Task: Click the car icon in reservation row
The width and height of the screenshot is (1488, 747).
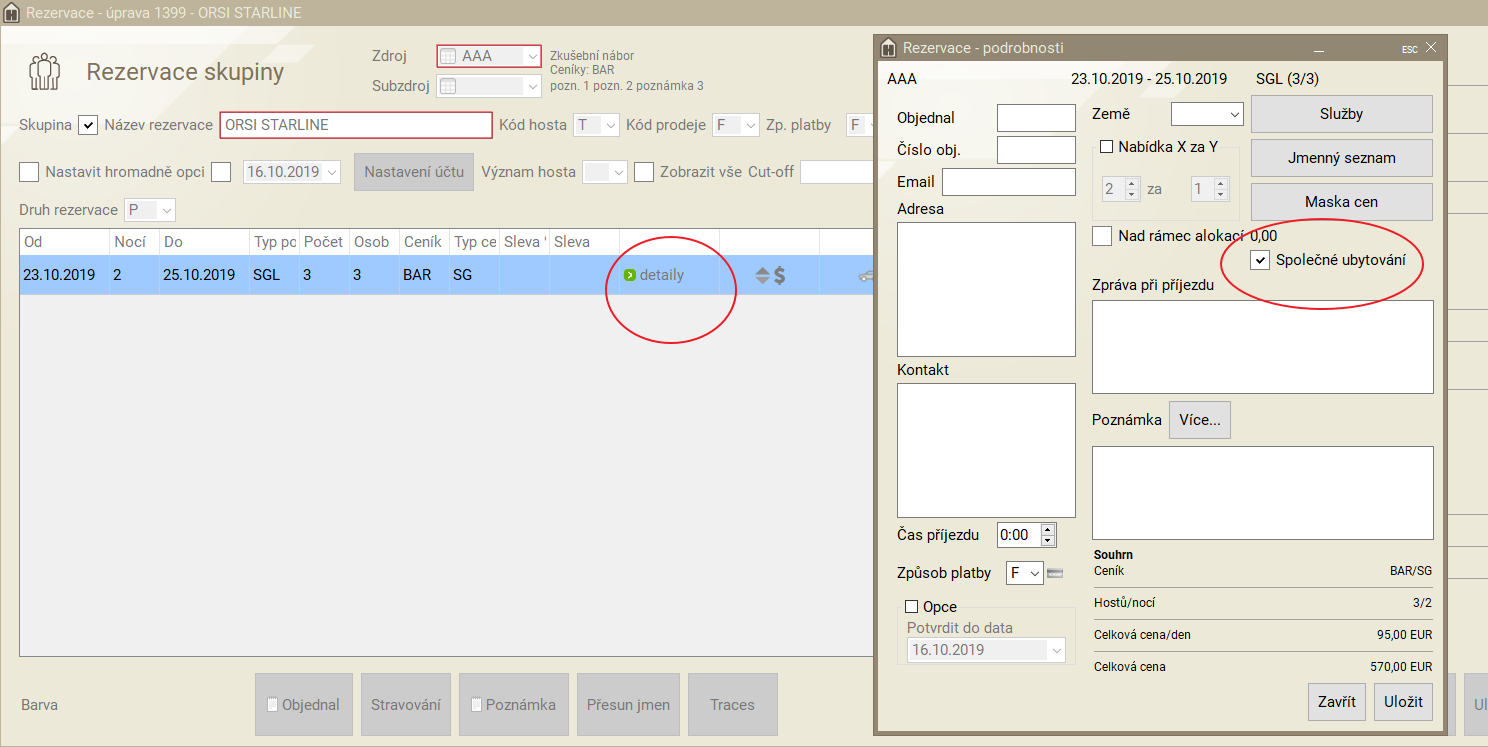Action: pos(865,275)
